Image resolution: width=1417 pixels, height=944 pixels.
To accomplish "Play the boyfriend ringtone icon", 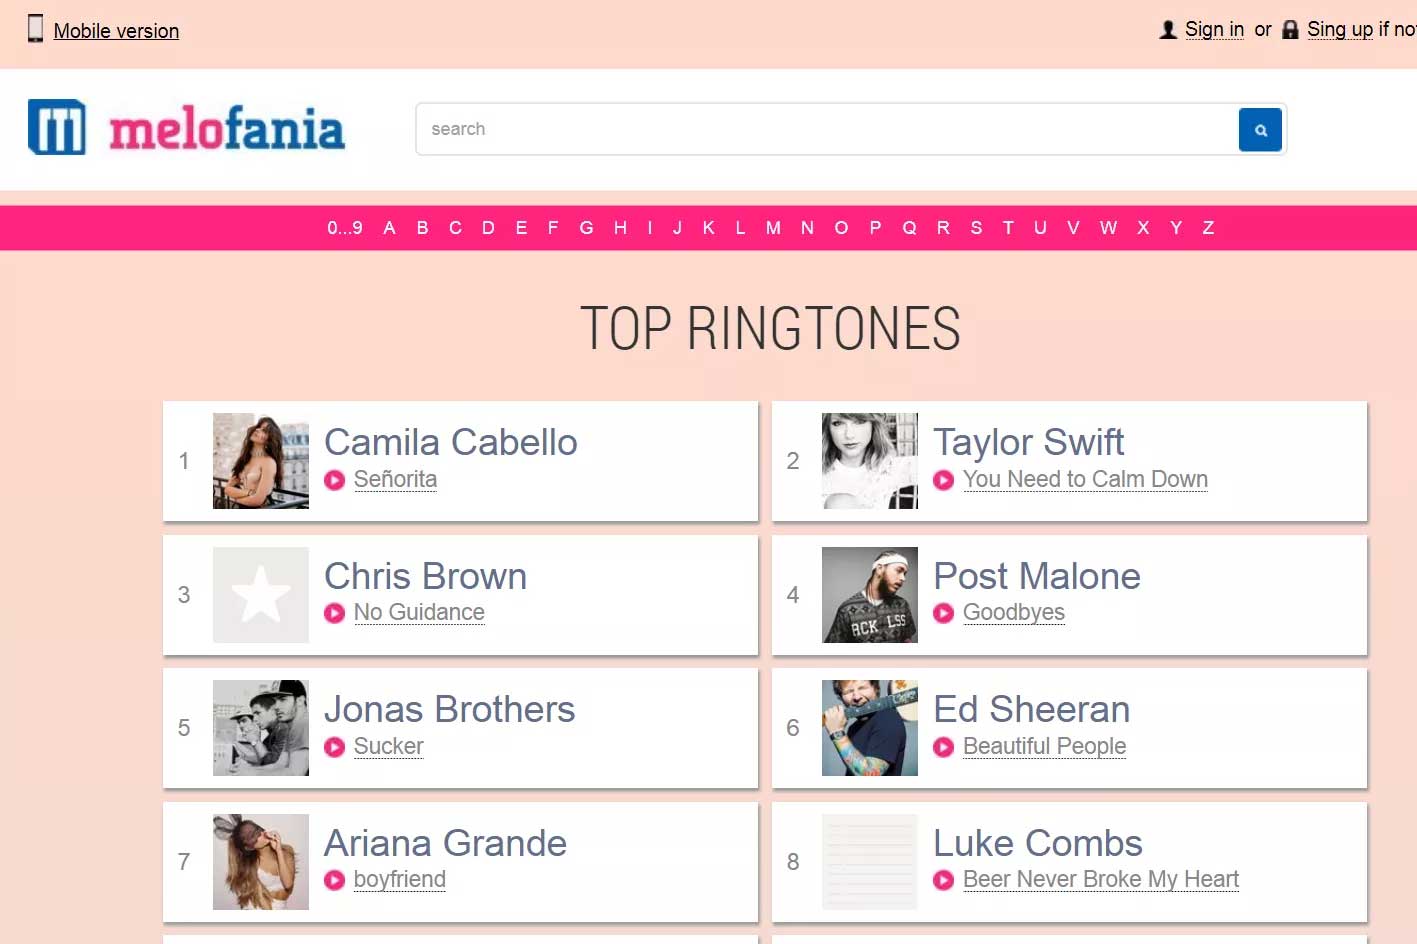I will pyautogui.click(x=335, y=880).
